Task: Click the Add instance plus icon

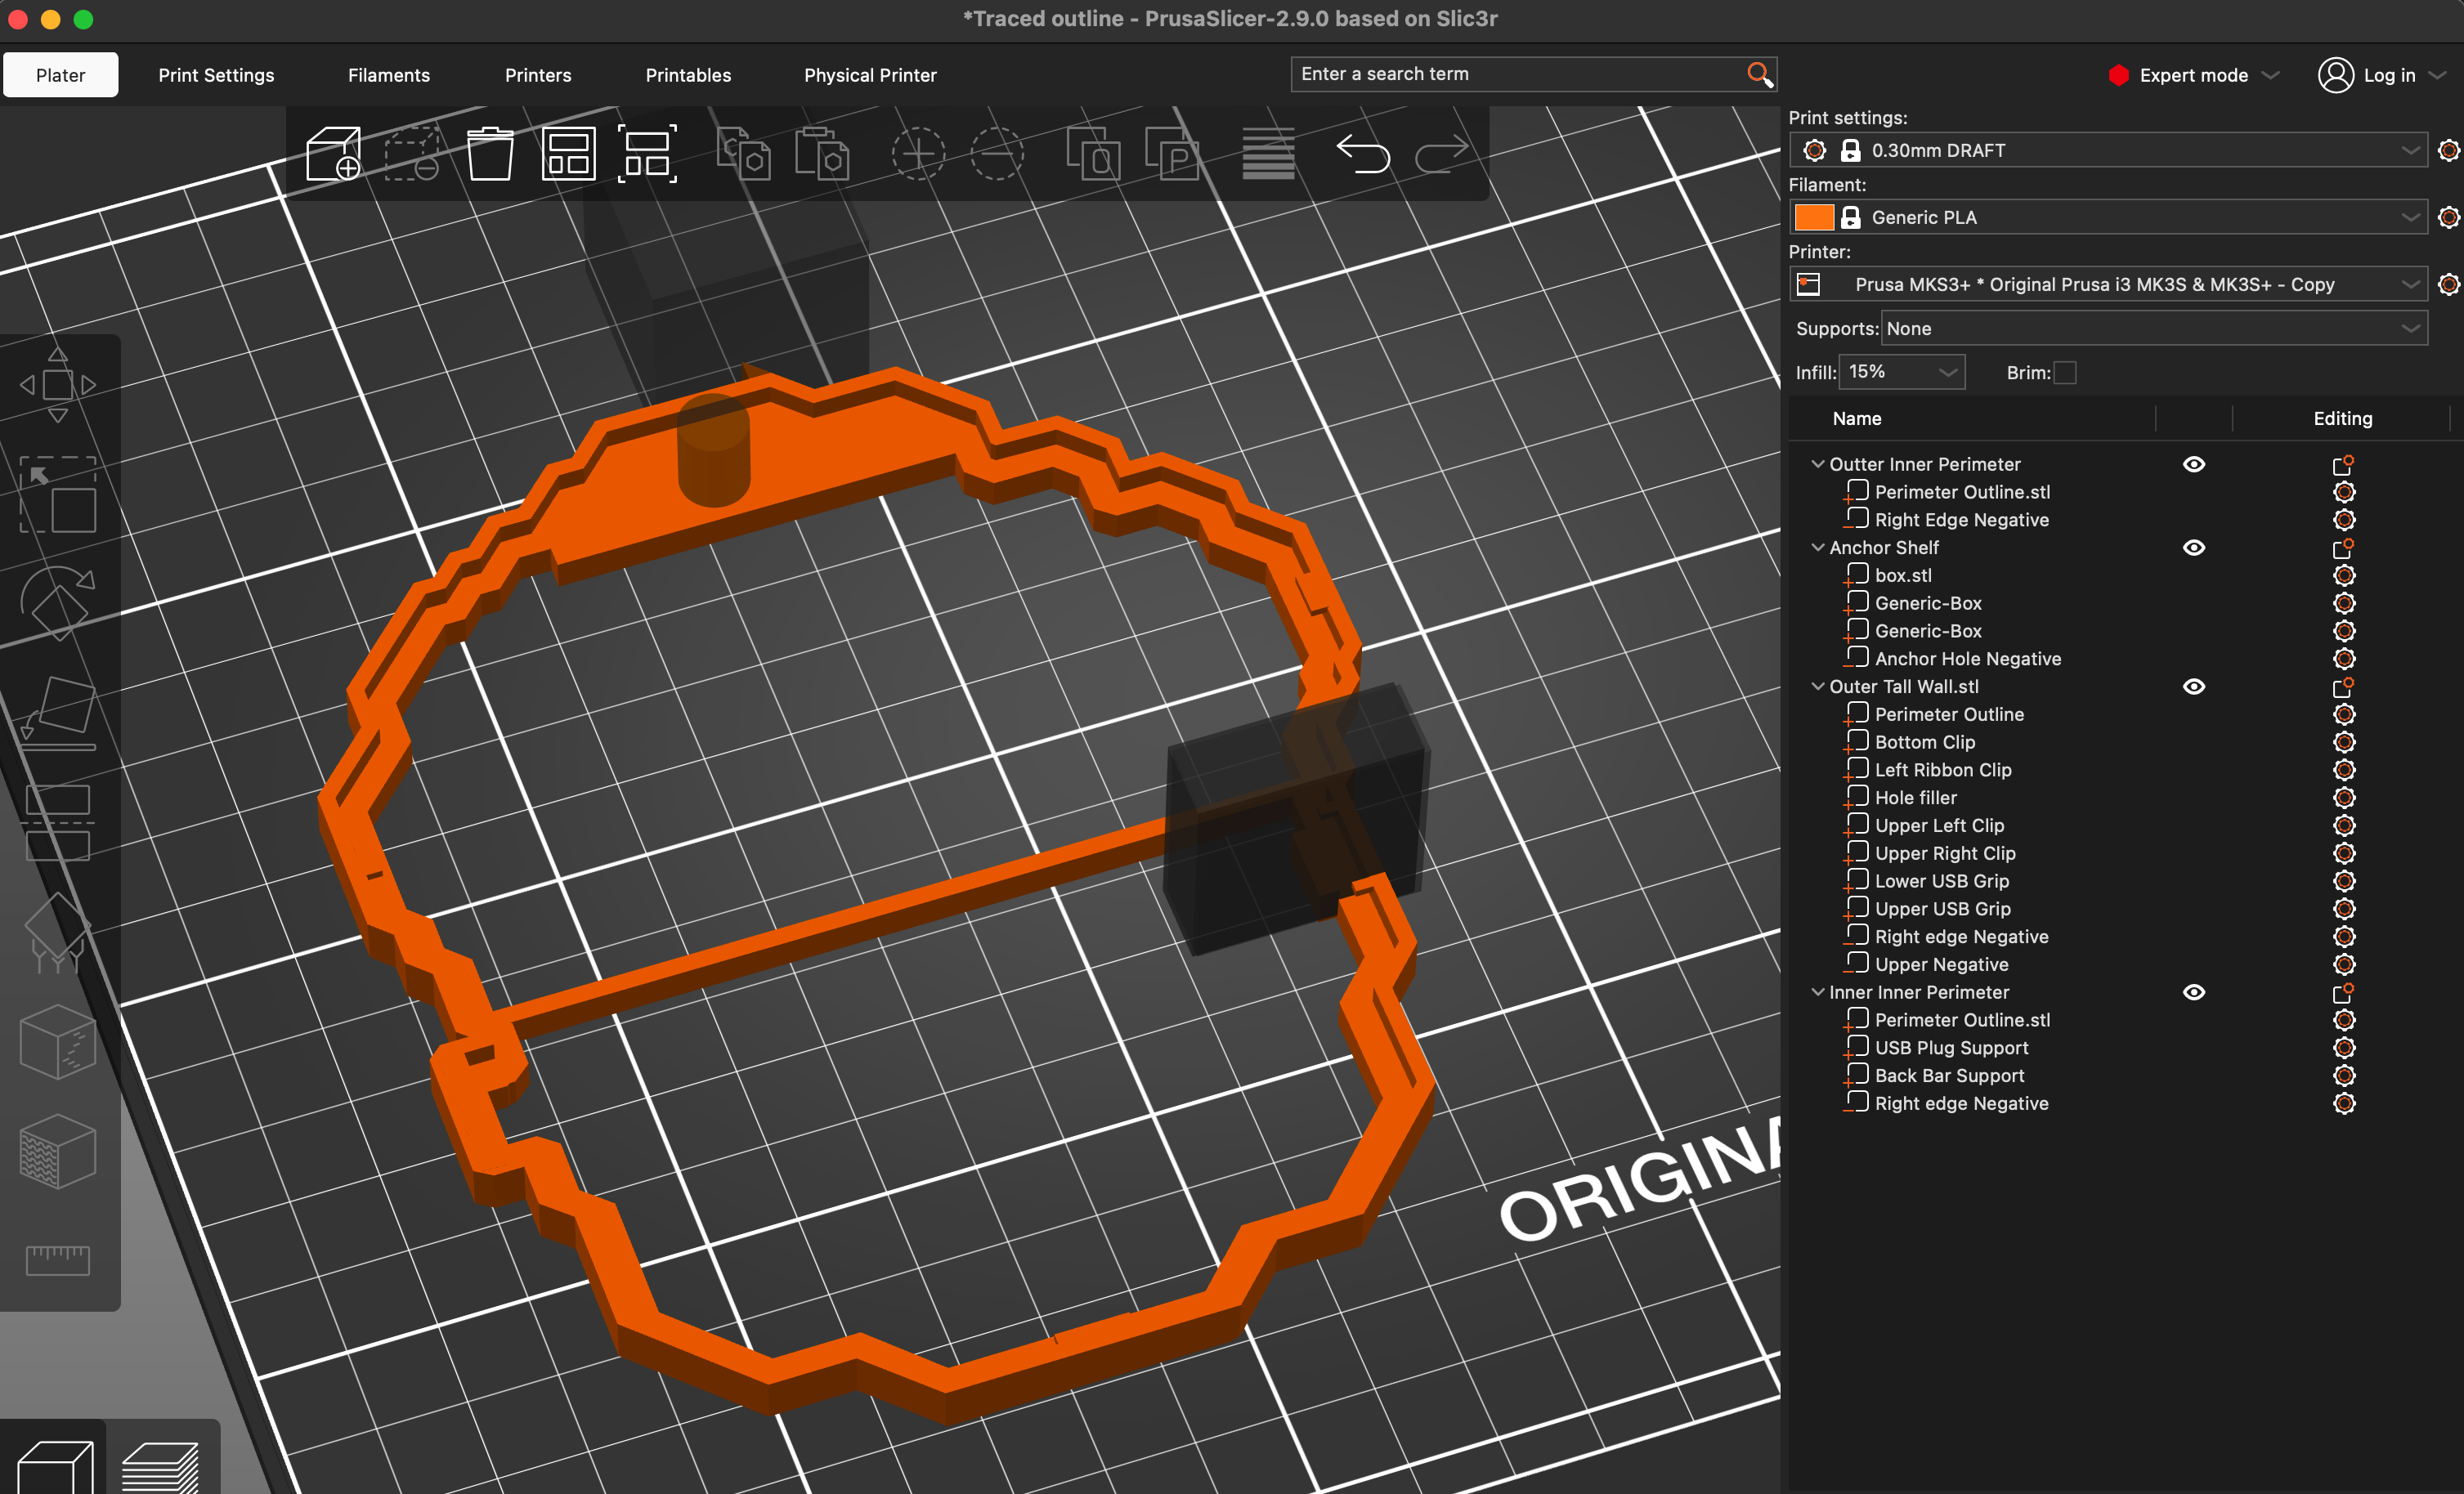Action: 918,154
